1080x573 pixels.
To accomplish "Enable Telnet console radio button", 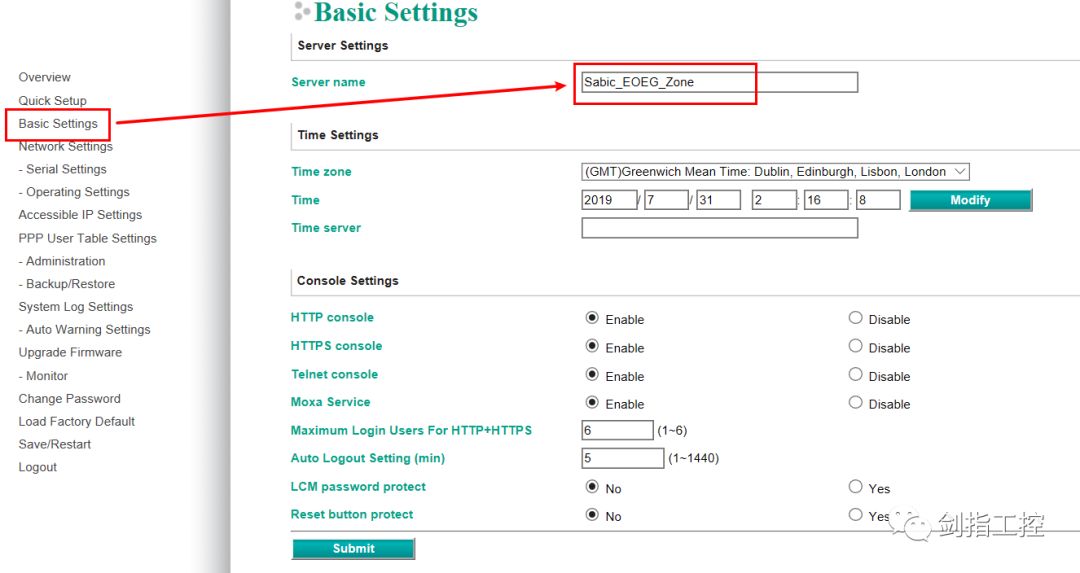I will pos(592,374).
